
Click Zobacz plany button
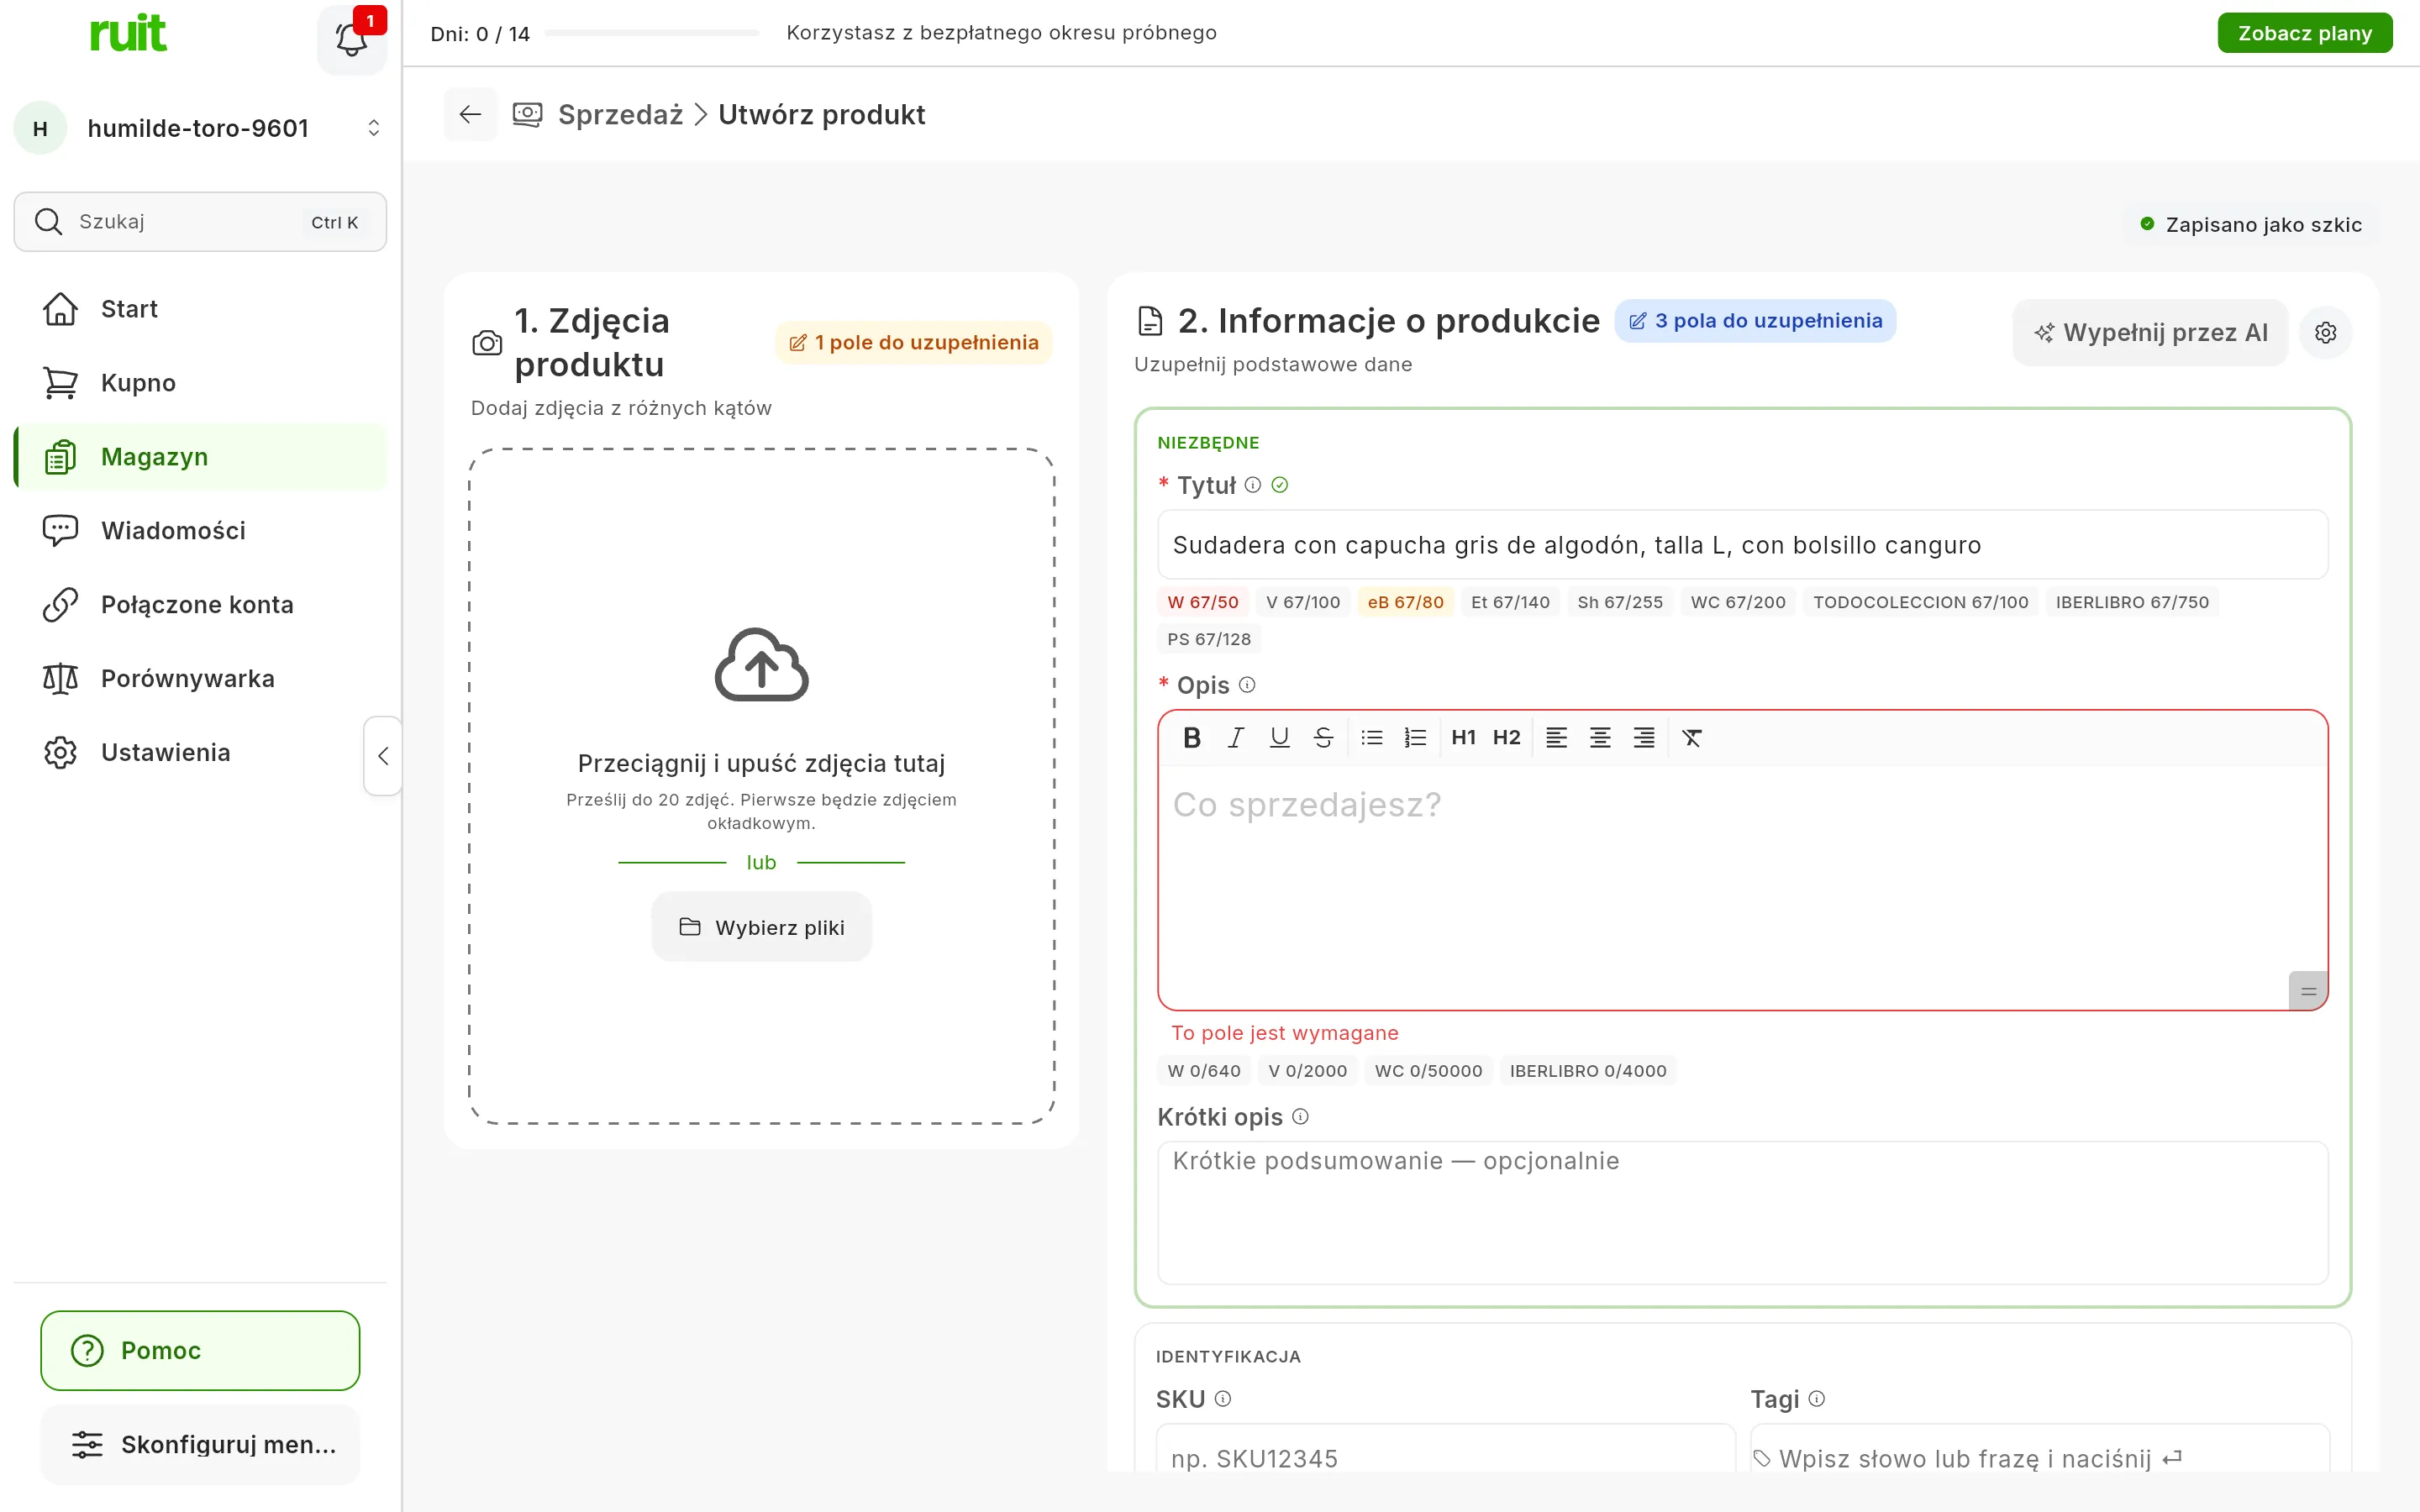[2304, 33]
